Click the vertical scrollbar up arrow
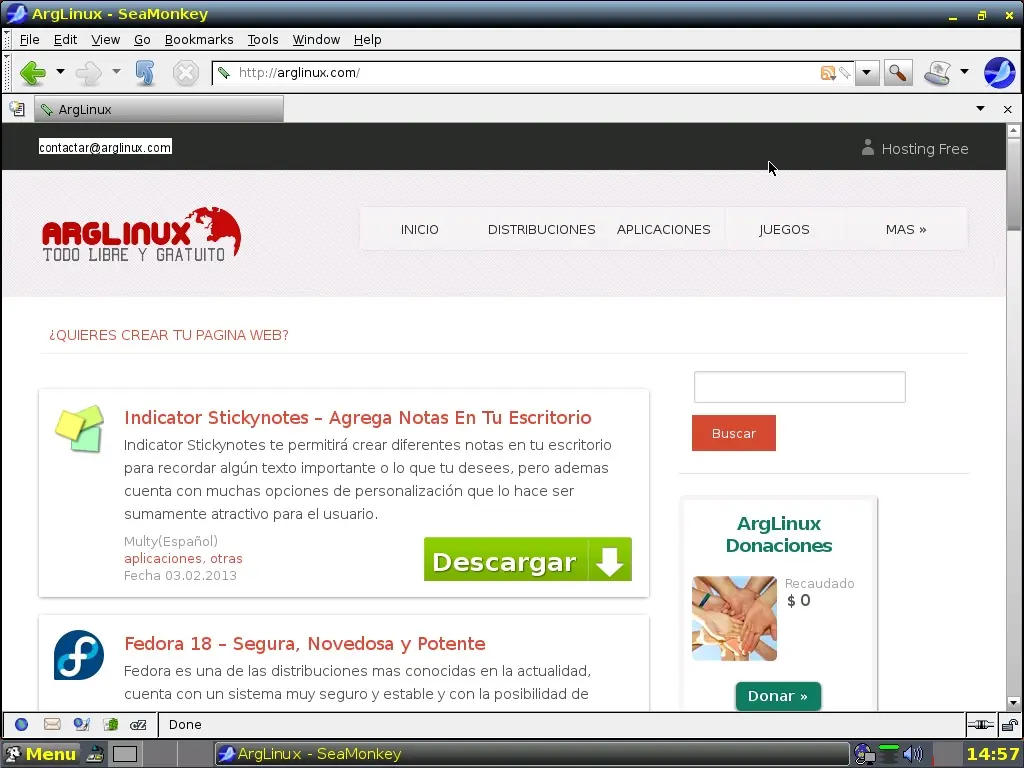This screenshot has width=1024, height=768. point(1014,130)
